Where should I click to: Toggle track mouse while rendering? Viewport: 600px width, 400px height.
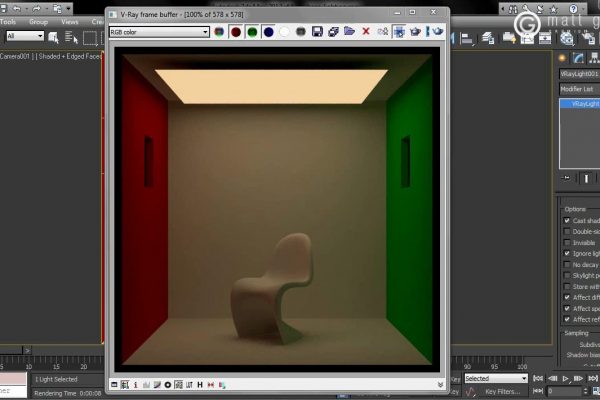(x=399, y=32)
